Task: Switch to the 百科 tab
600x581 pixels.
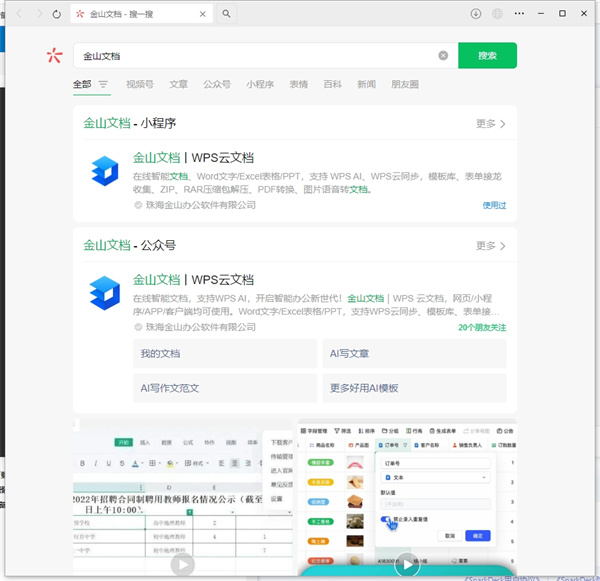Action: 332,84
